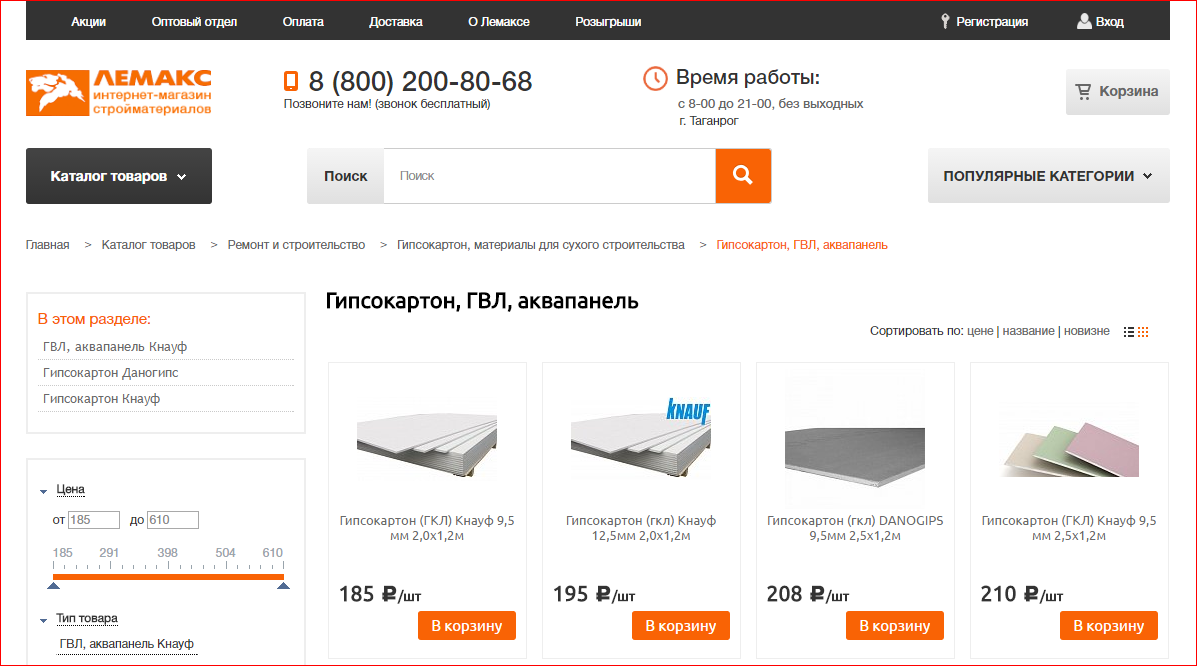Add 208 ₽ DANOGIPS product to cart
The height and width of the screenshot is (666, 1197).
pos(895,626)
